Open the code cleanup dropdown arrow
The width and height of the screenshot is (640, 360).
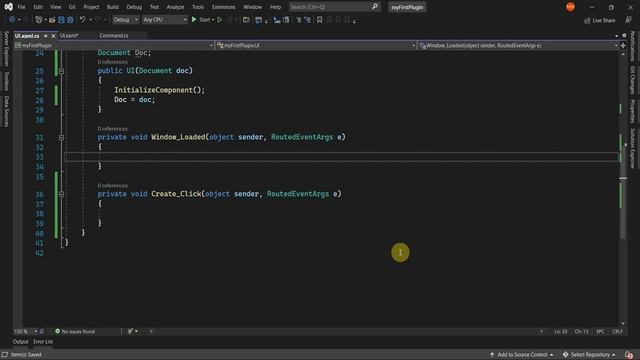pos(136,331)
